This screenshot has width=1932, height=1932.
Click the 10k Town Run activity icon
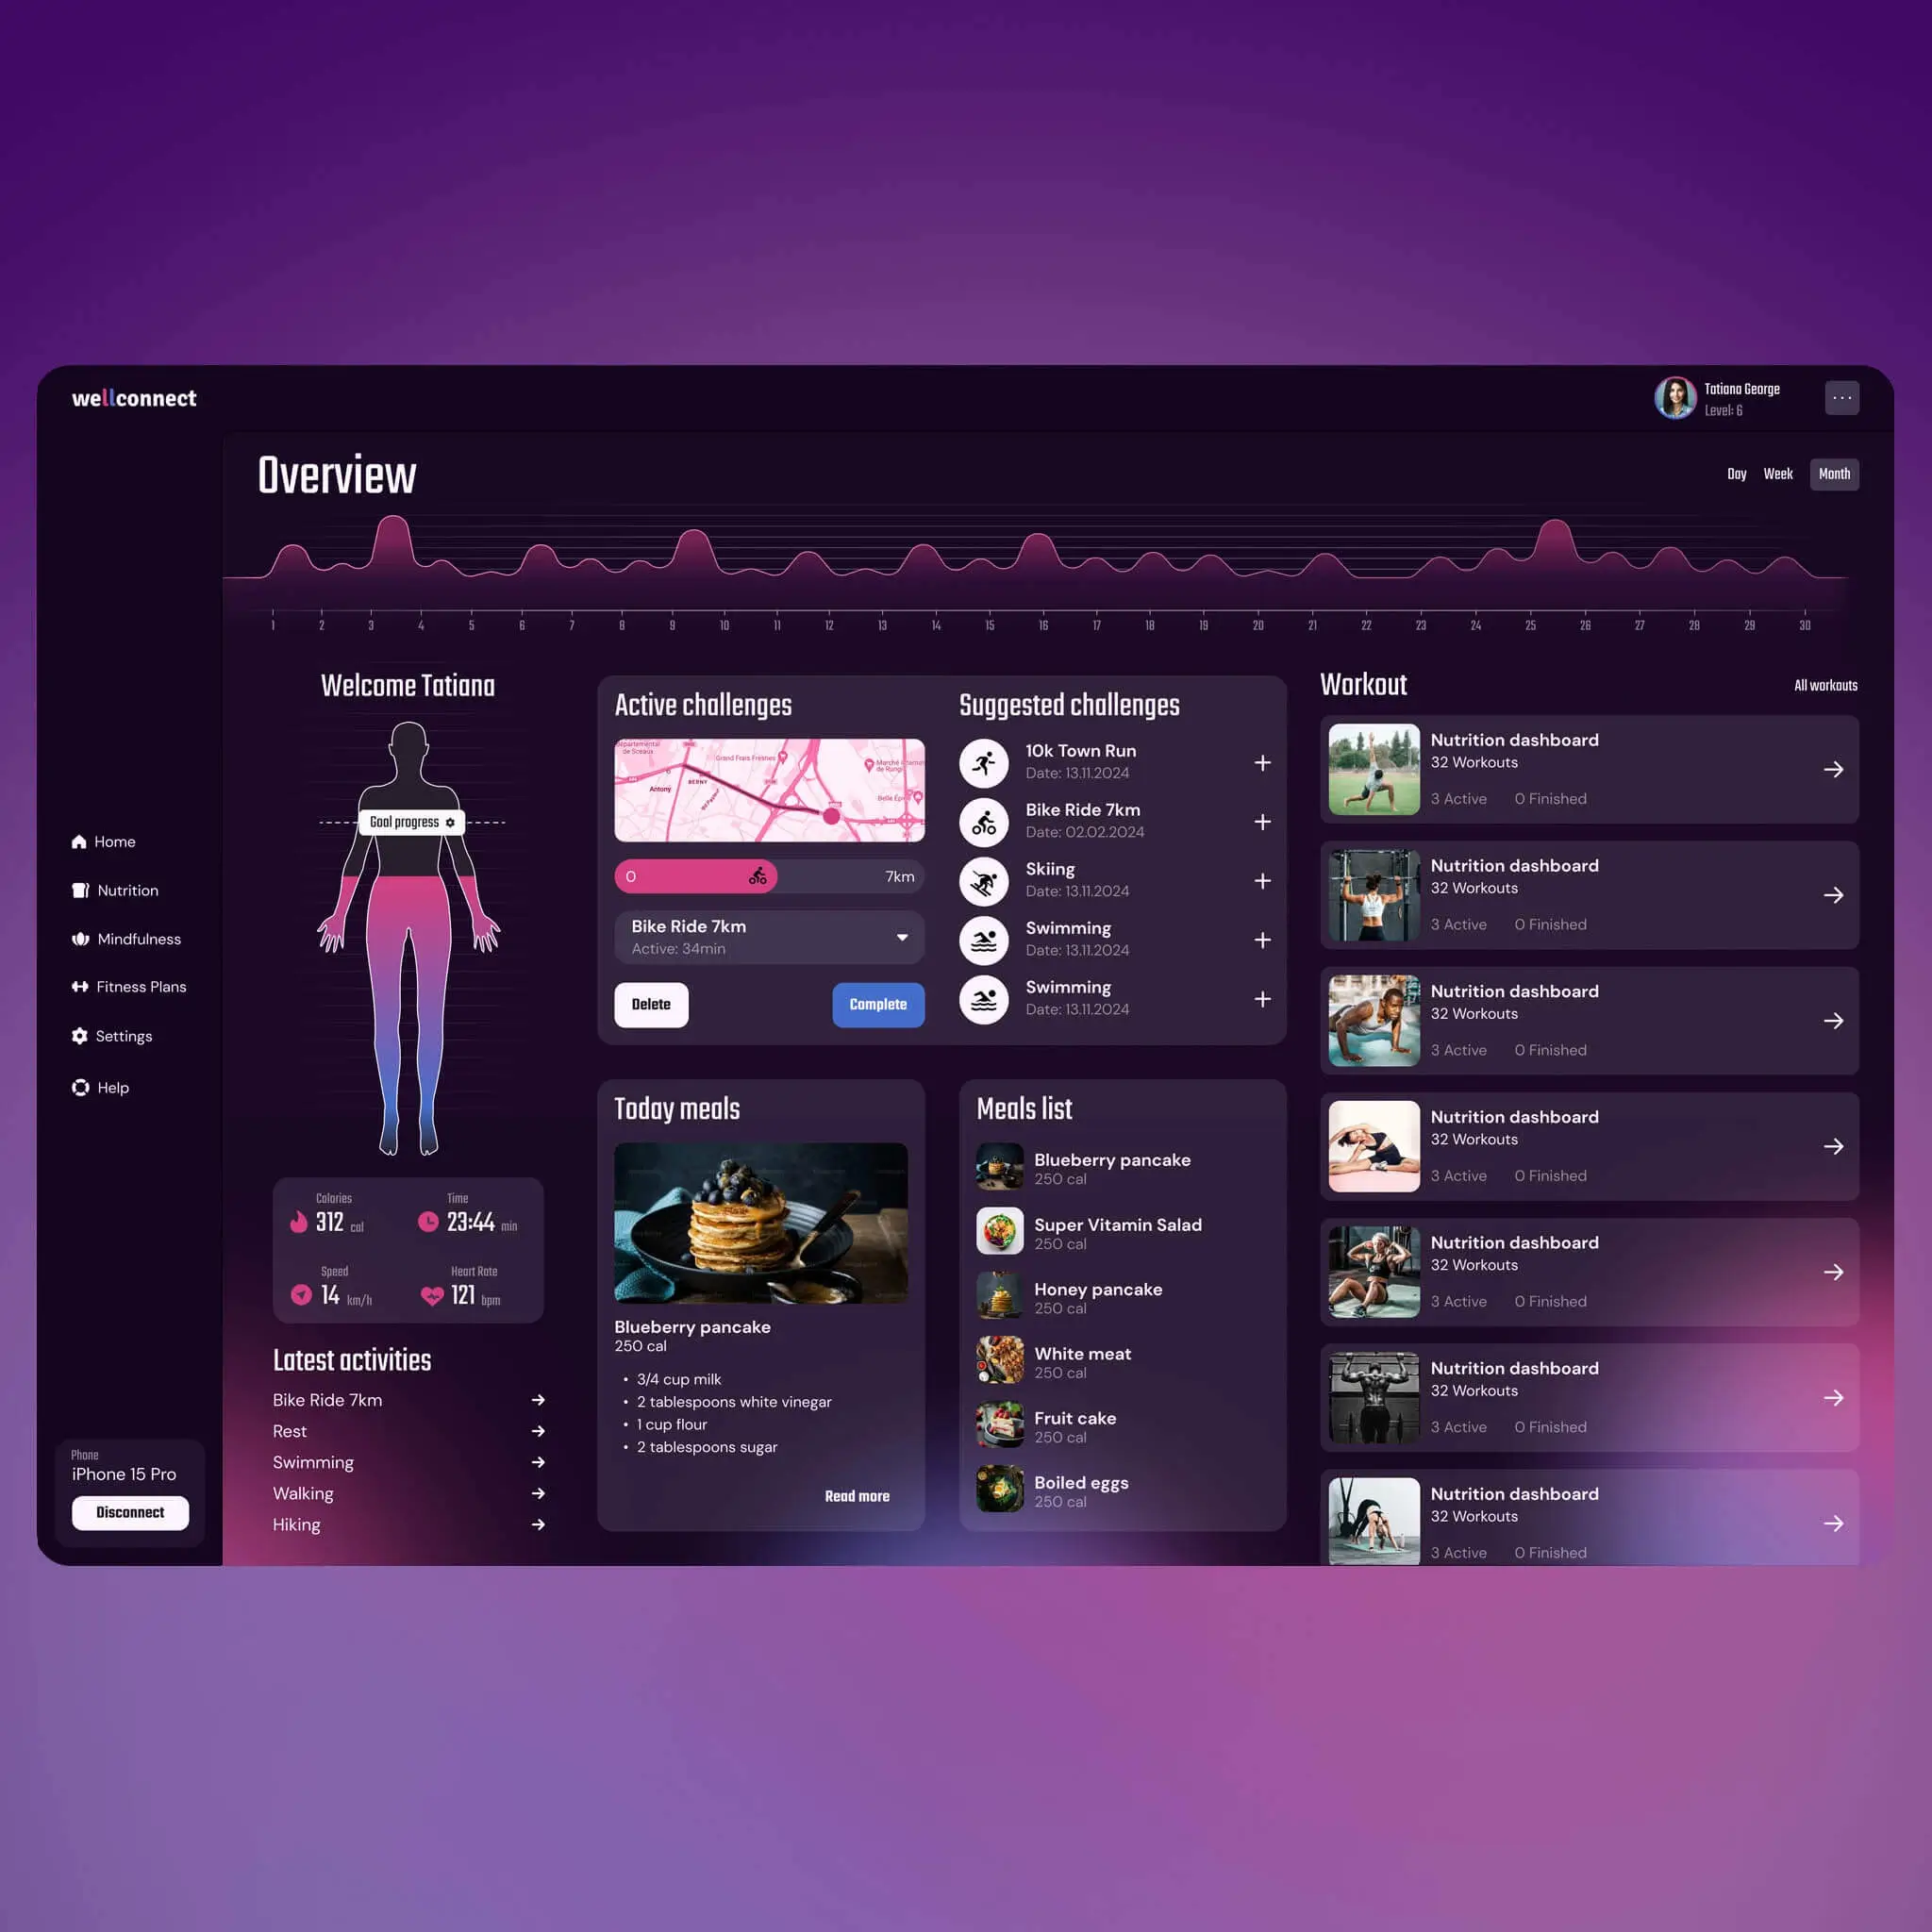coord(986,762)
